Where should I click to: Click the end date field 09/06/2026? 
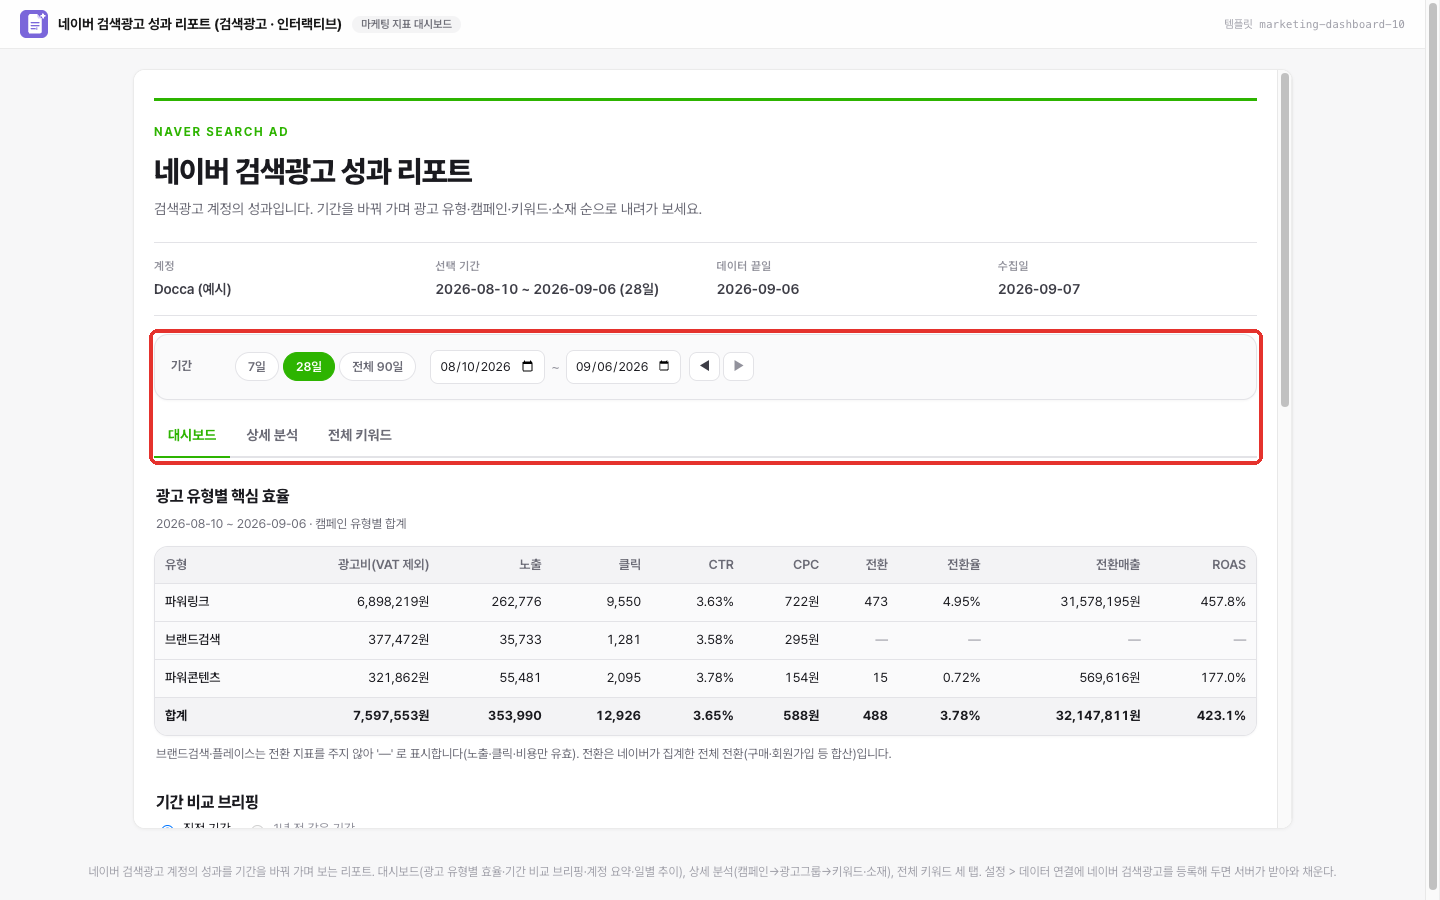click(x=623, y=367)
